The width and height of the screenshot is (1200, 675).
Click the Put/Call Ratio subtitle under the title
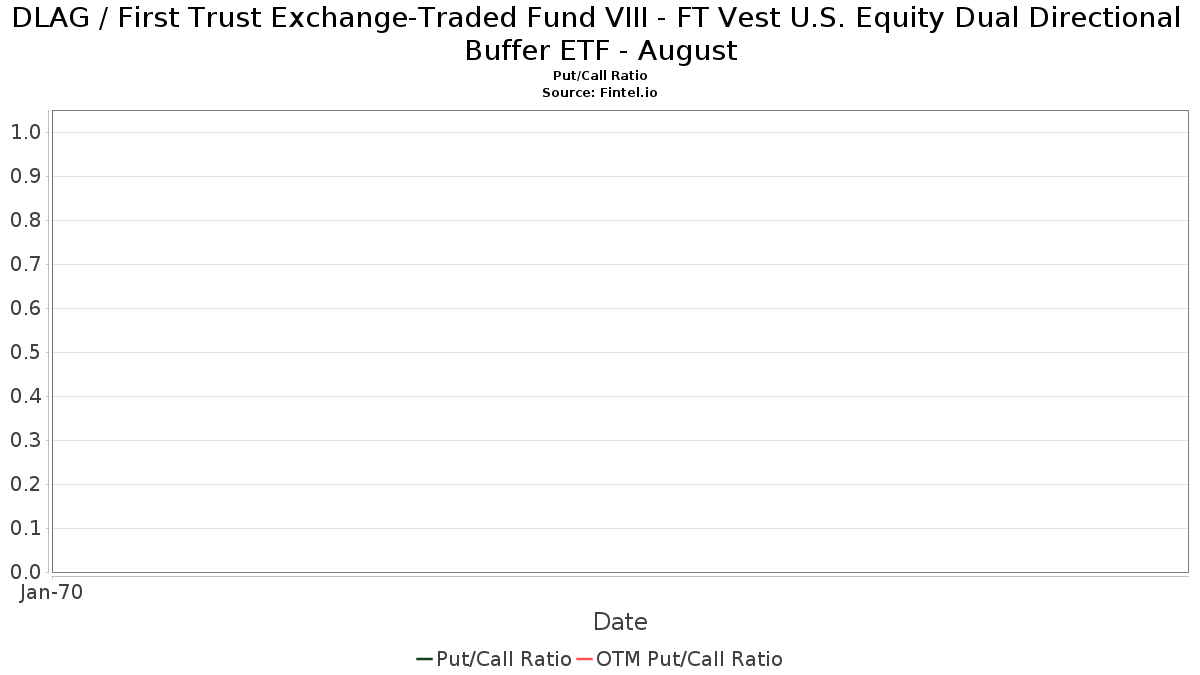click(x=600, y=76)
